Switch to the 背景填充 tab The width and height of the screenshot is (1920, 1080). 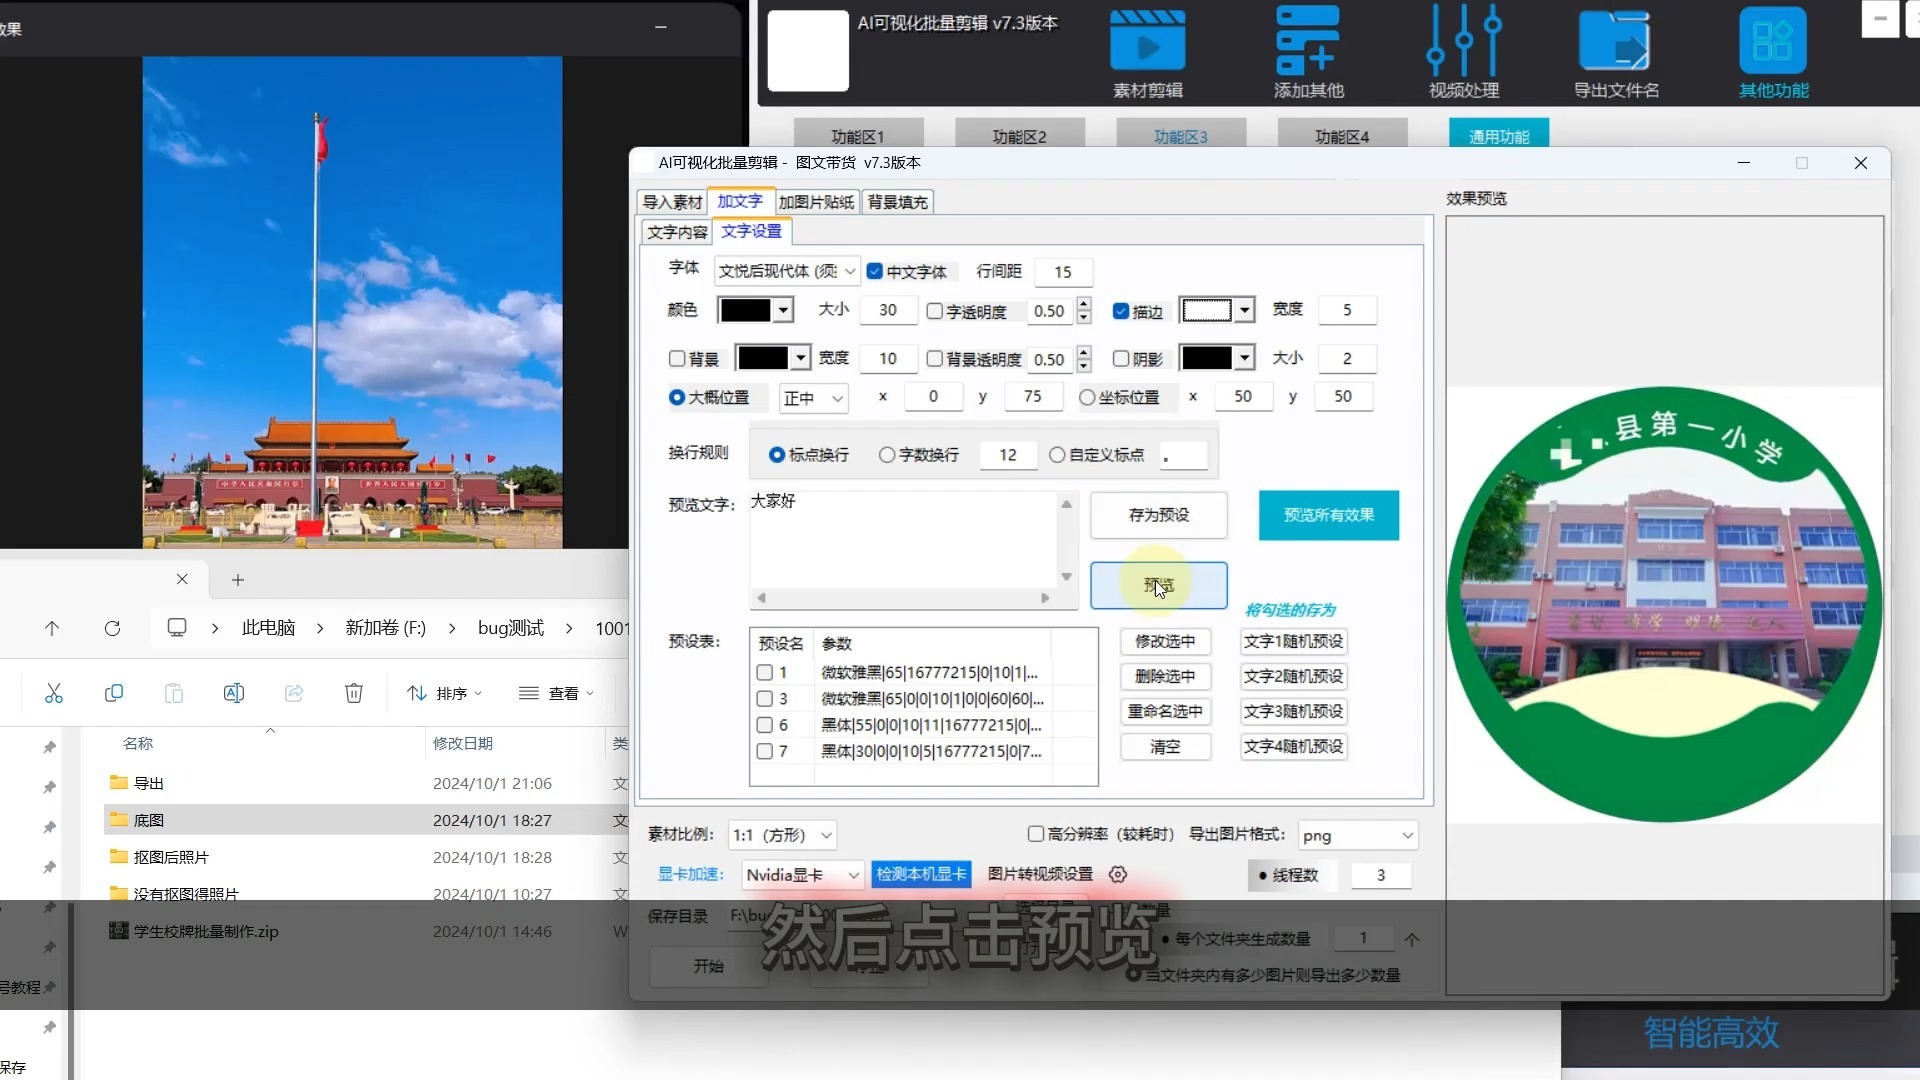coord(898,202)
